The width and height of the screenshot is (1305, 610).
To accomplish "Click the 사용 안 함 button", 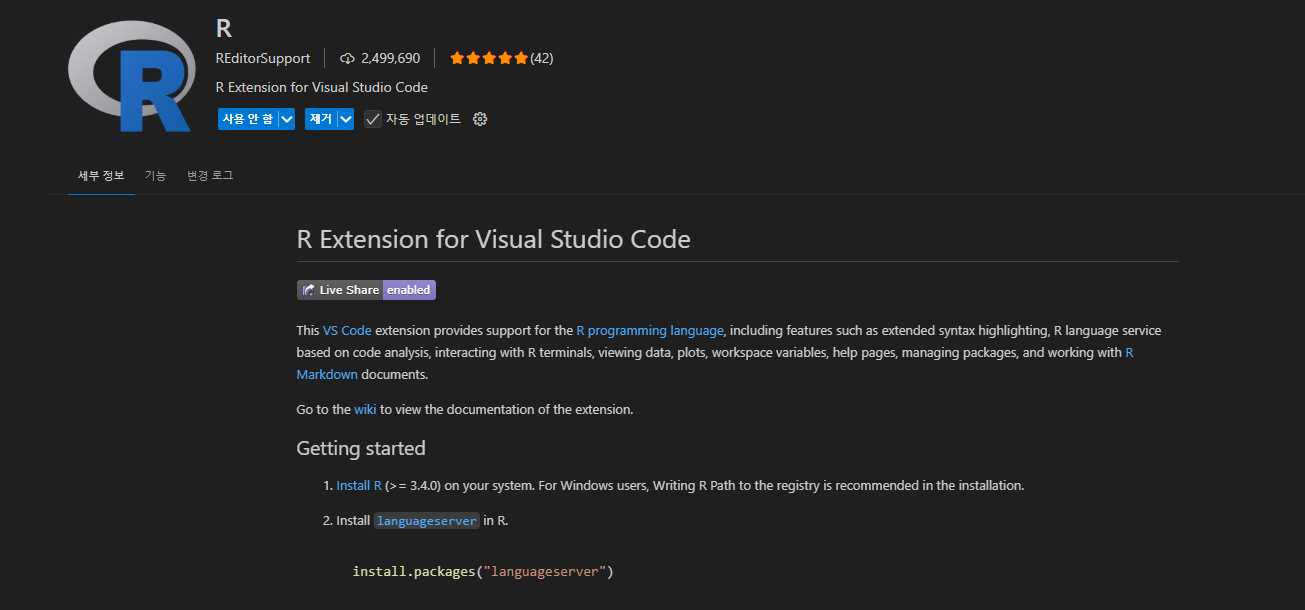I will [247, 119].
